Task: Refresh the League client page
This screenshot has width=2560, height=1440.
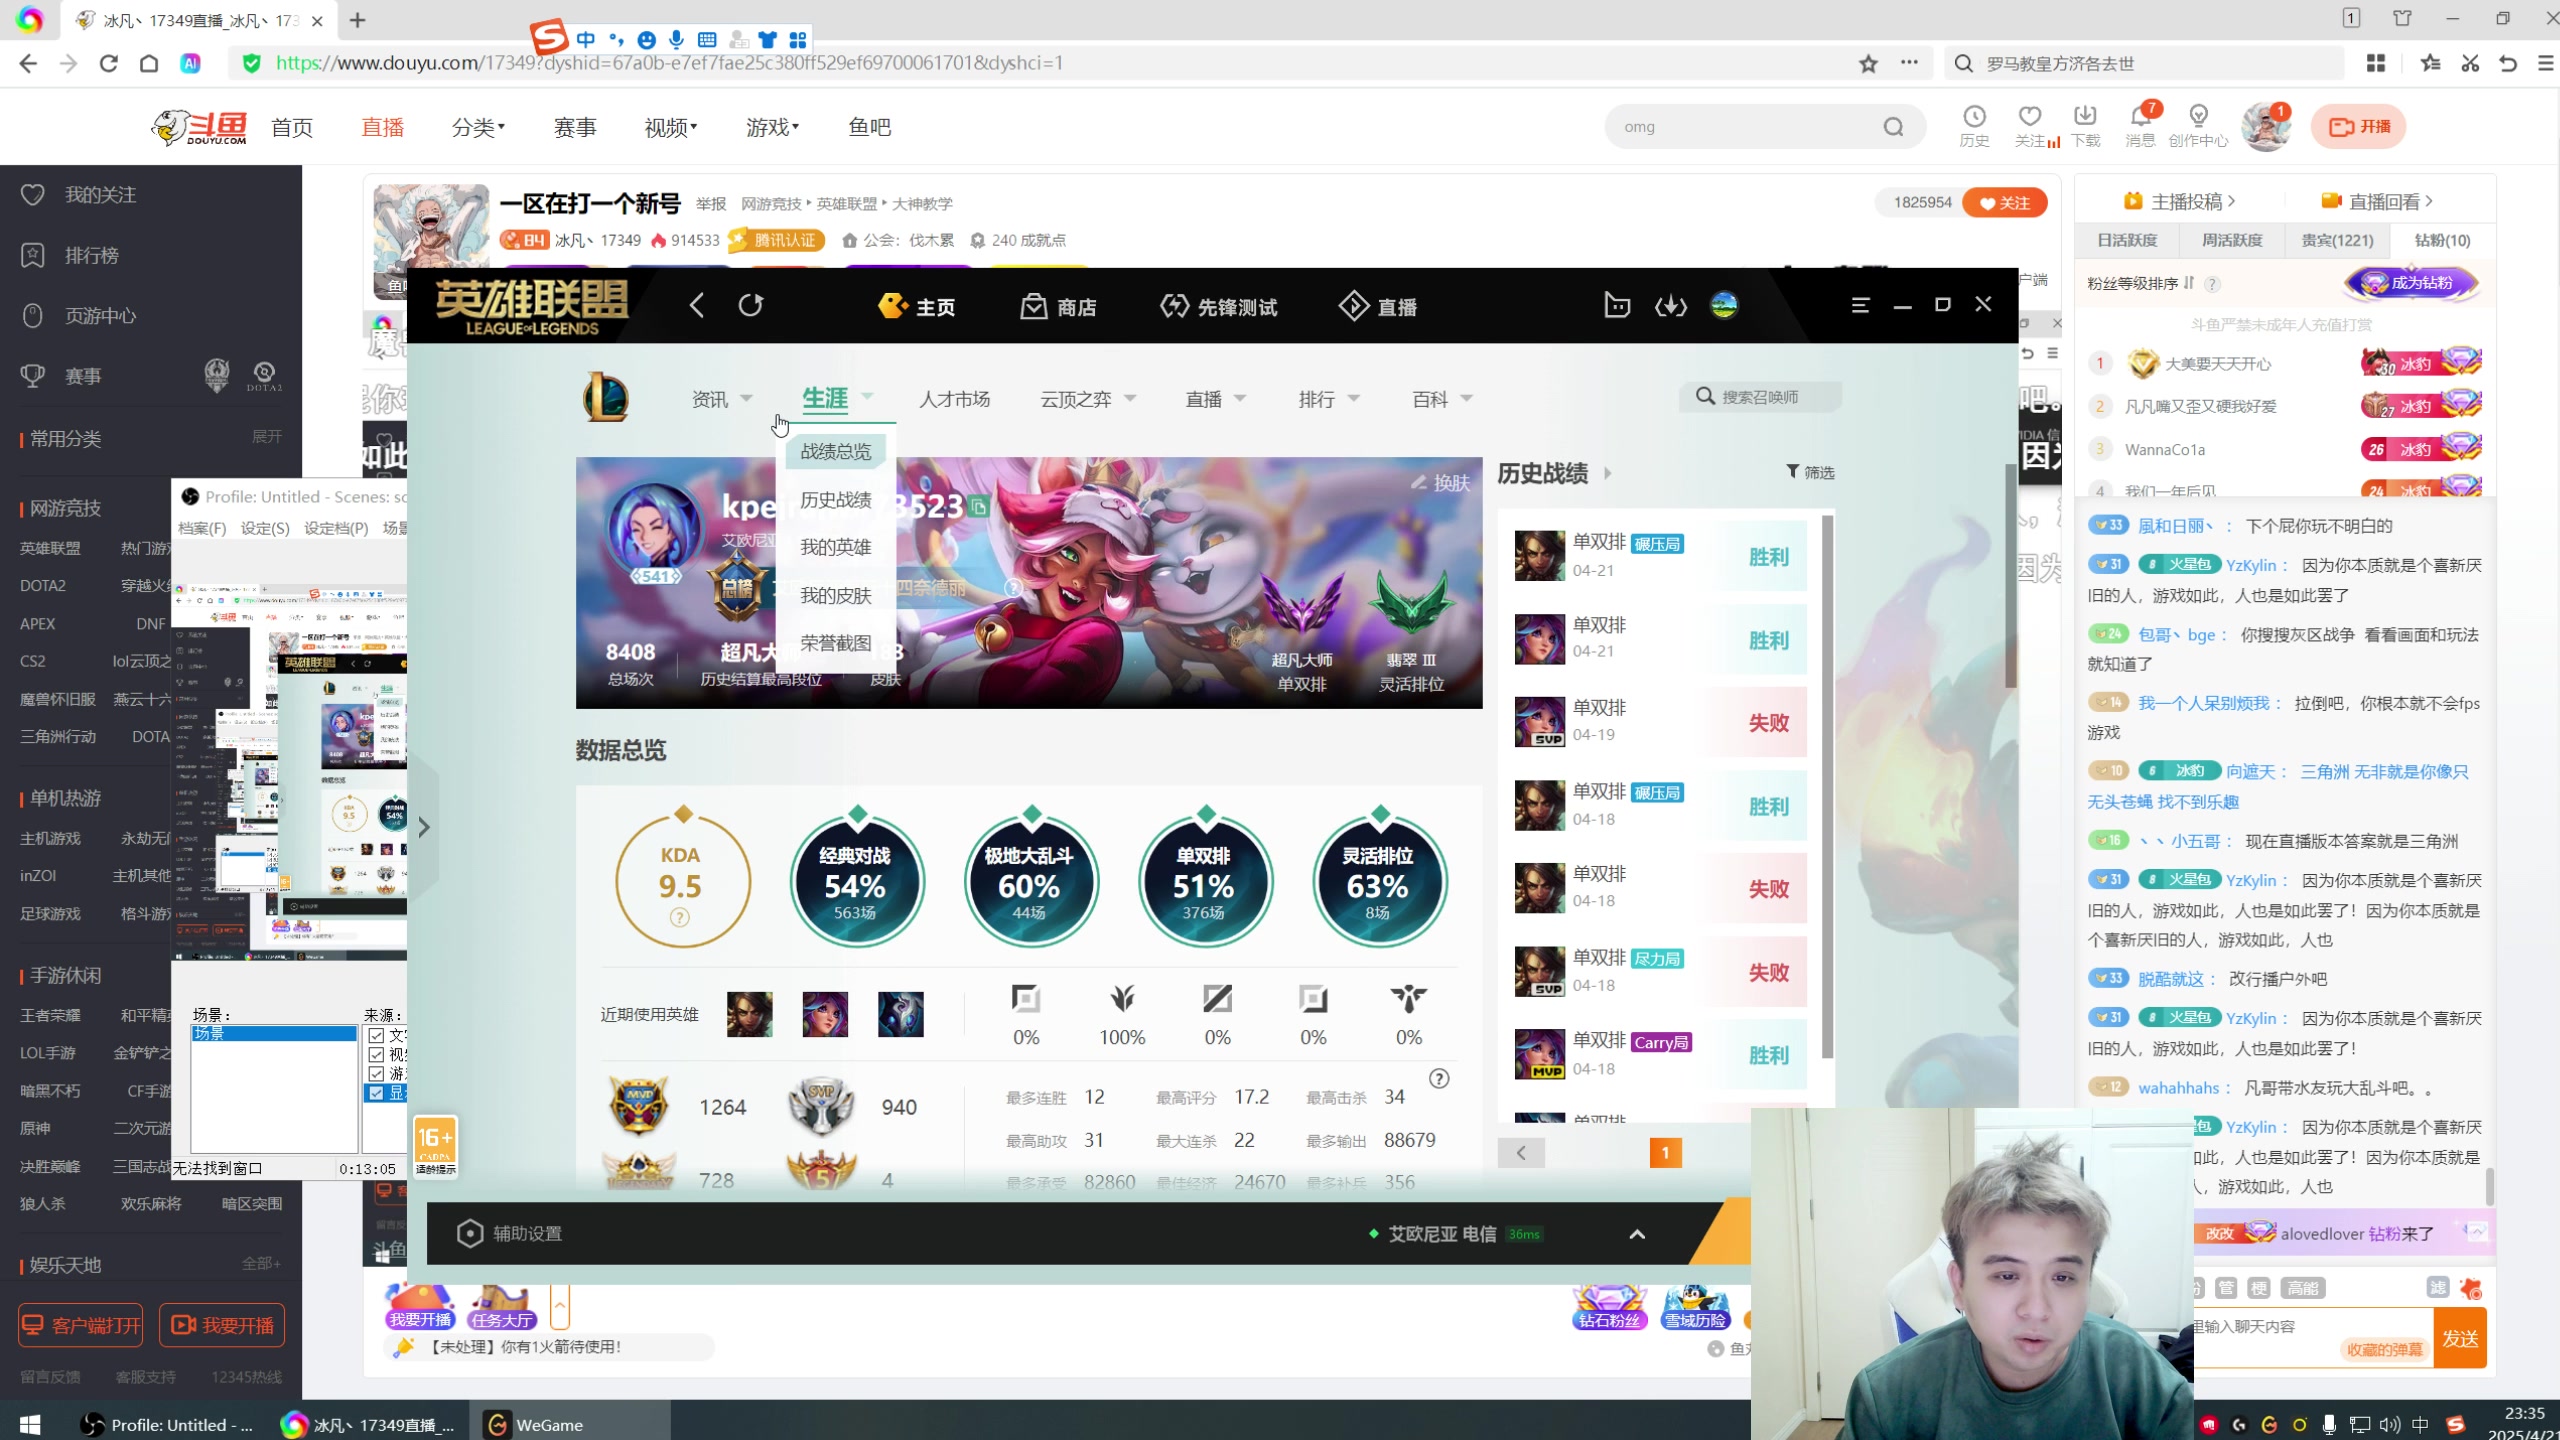Action: 751,306
